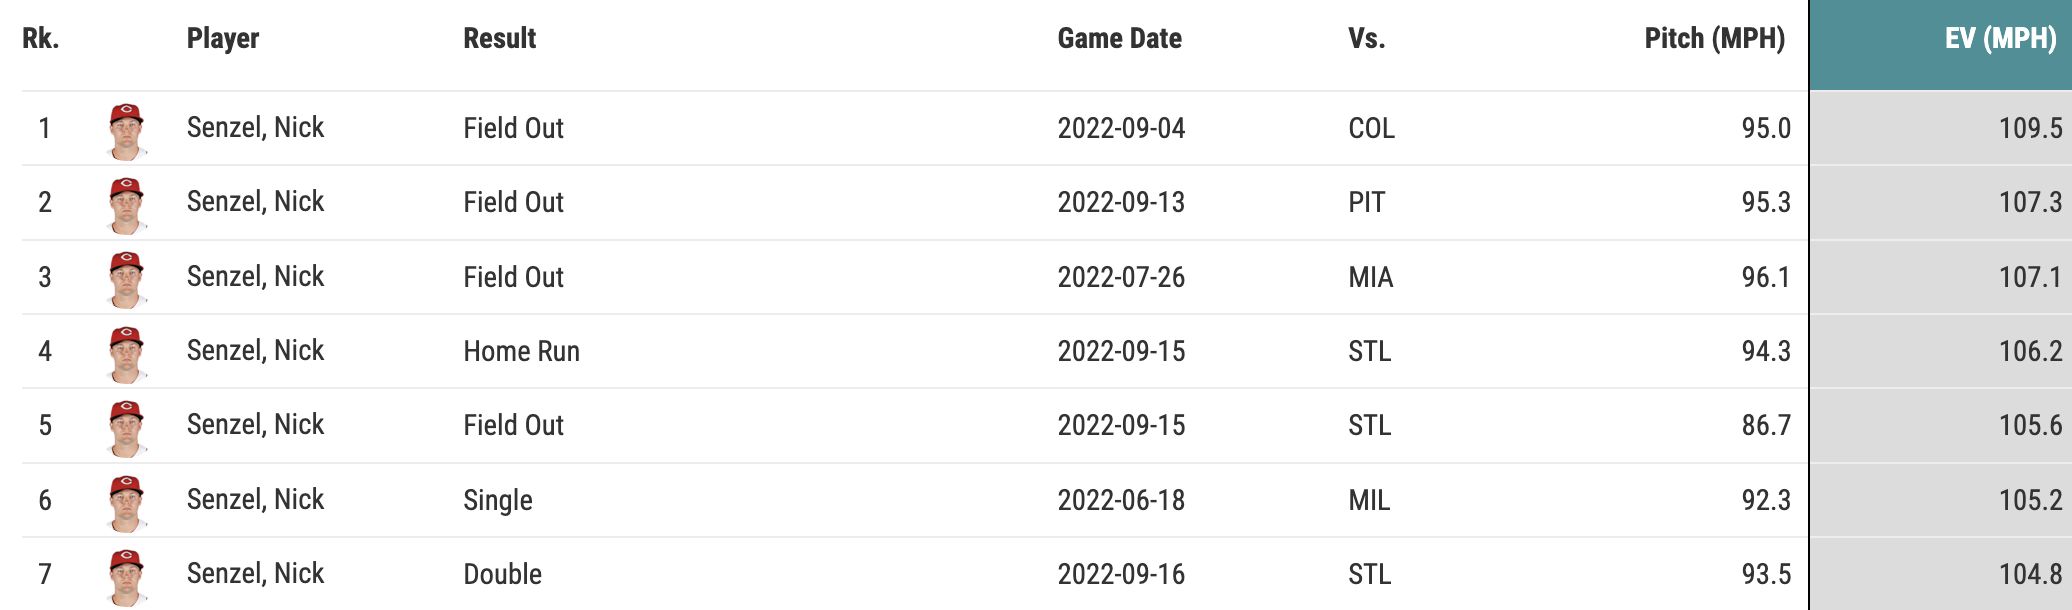
Task: Click the Single result in rank 6
Action: tap(497, 500)
